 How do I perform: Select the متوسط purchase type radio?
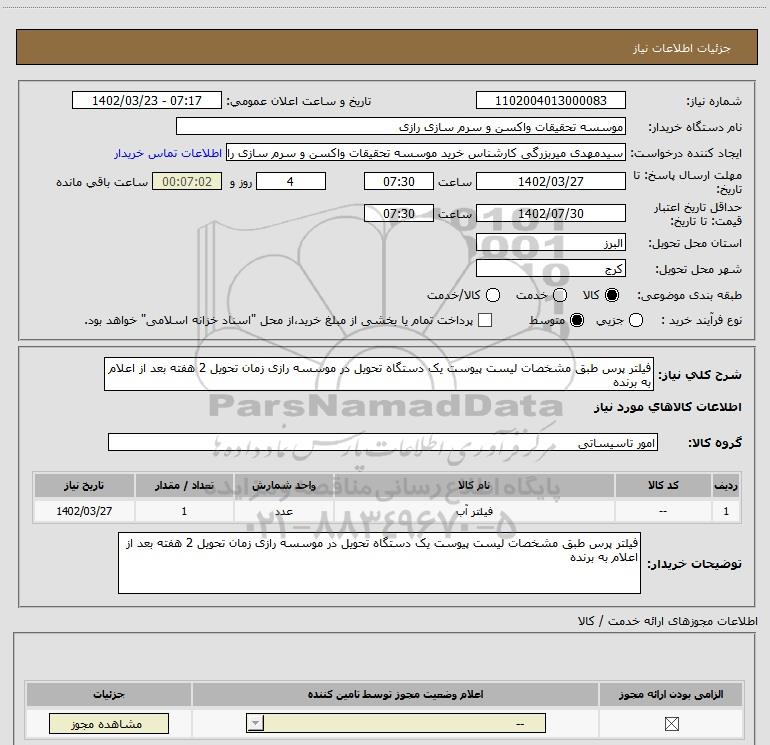(577, 320)
